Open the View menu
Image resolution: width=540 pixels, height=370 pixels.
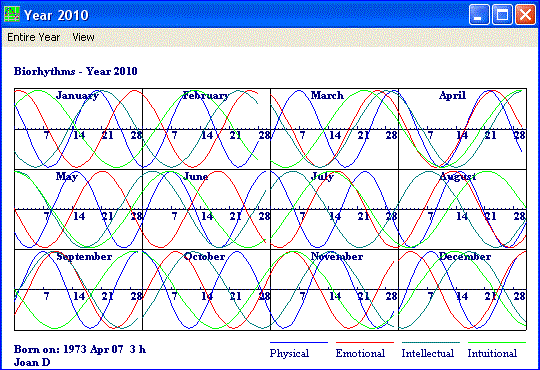(83, 37)
